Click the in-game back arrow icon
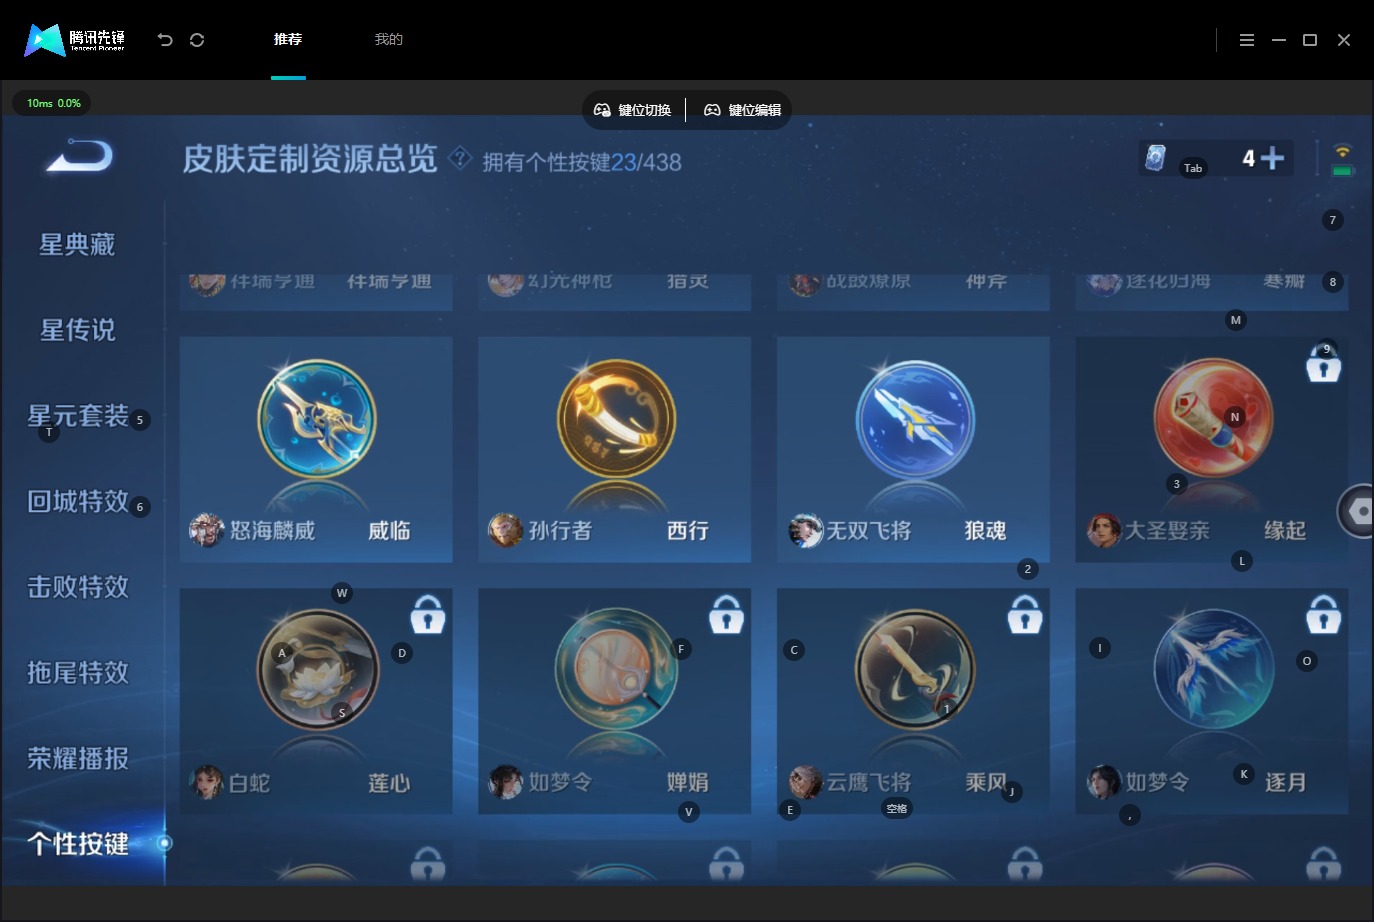1374x922 pixels. click(80, 157)
